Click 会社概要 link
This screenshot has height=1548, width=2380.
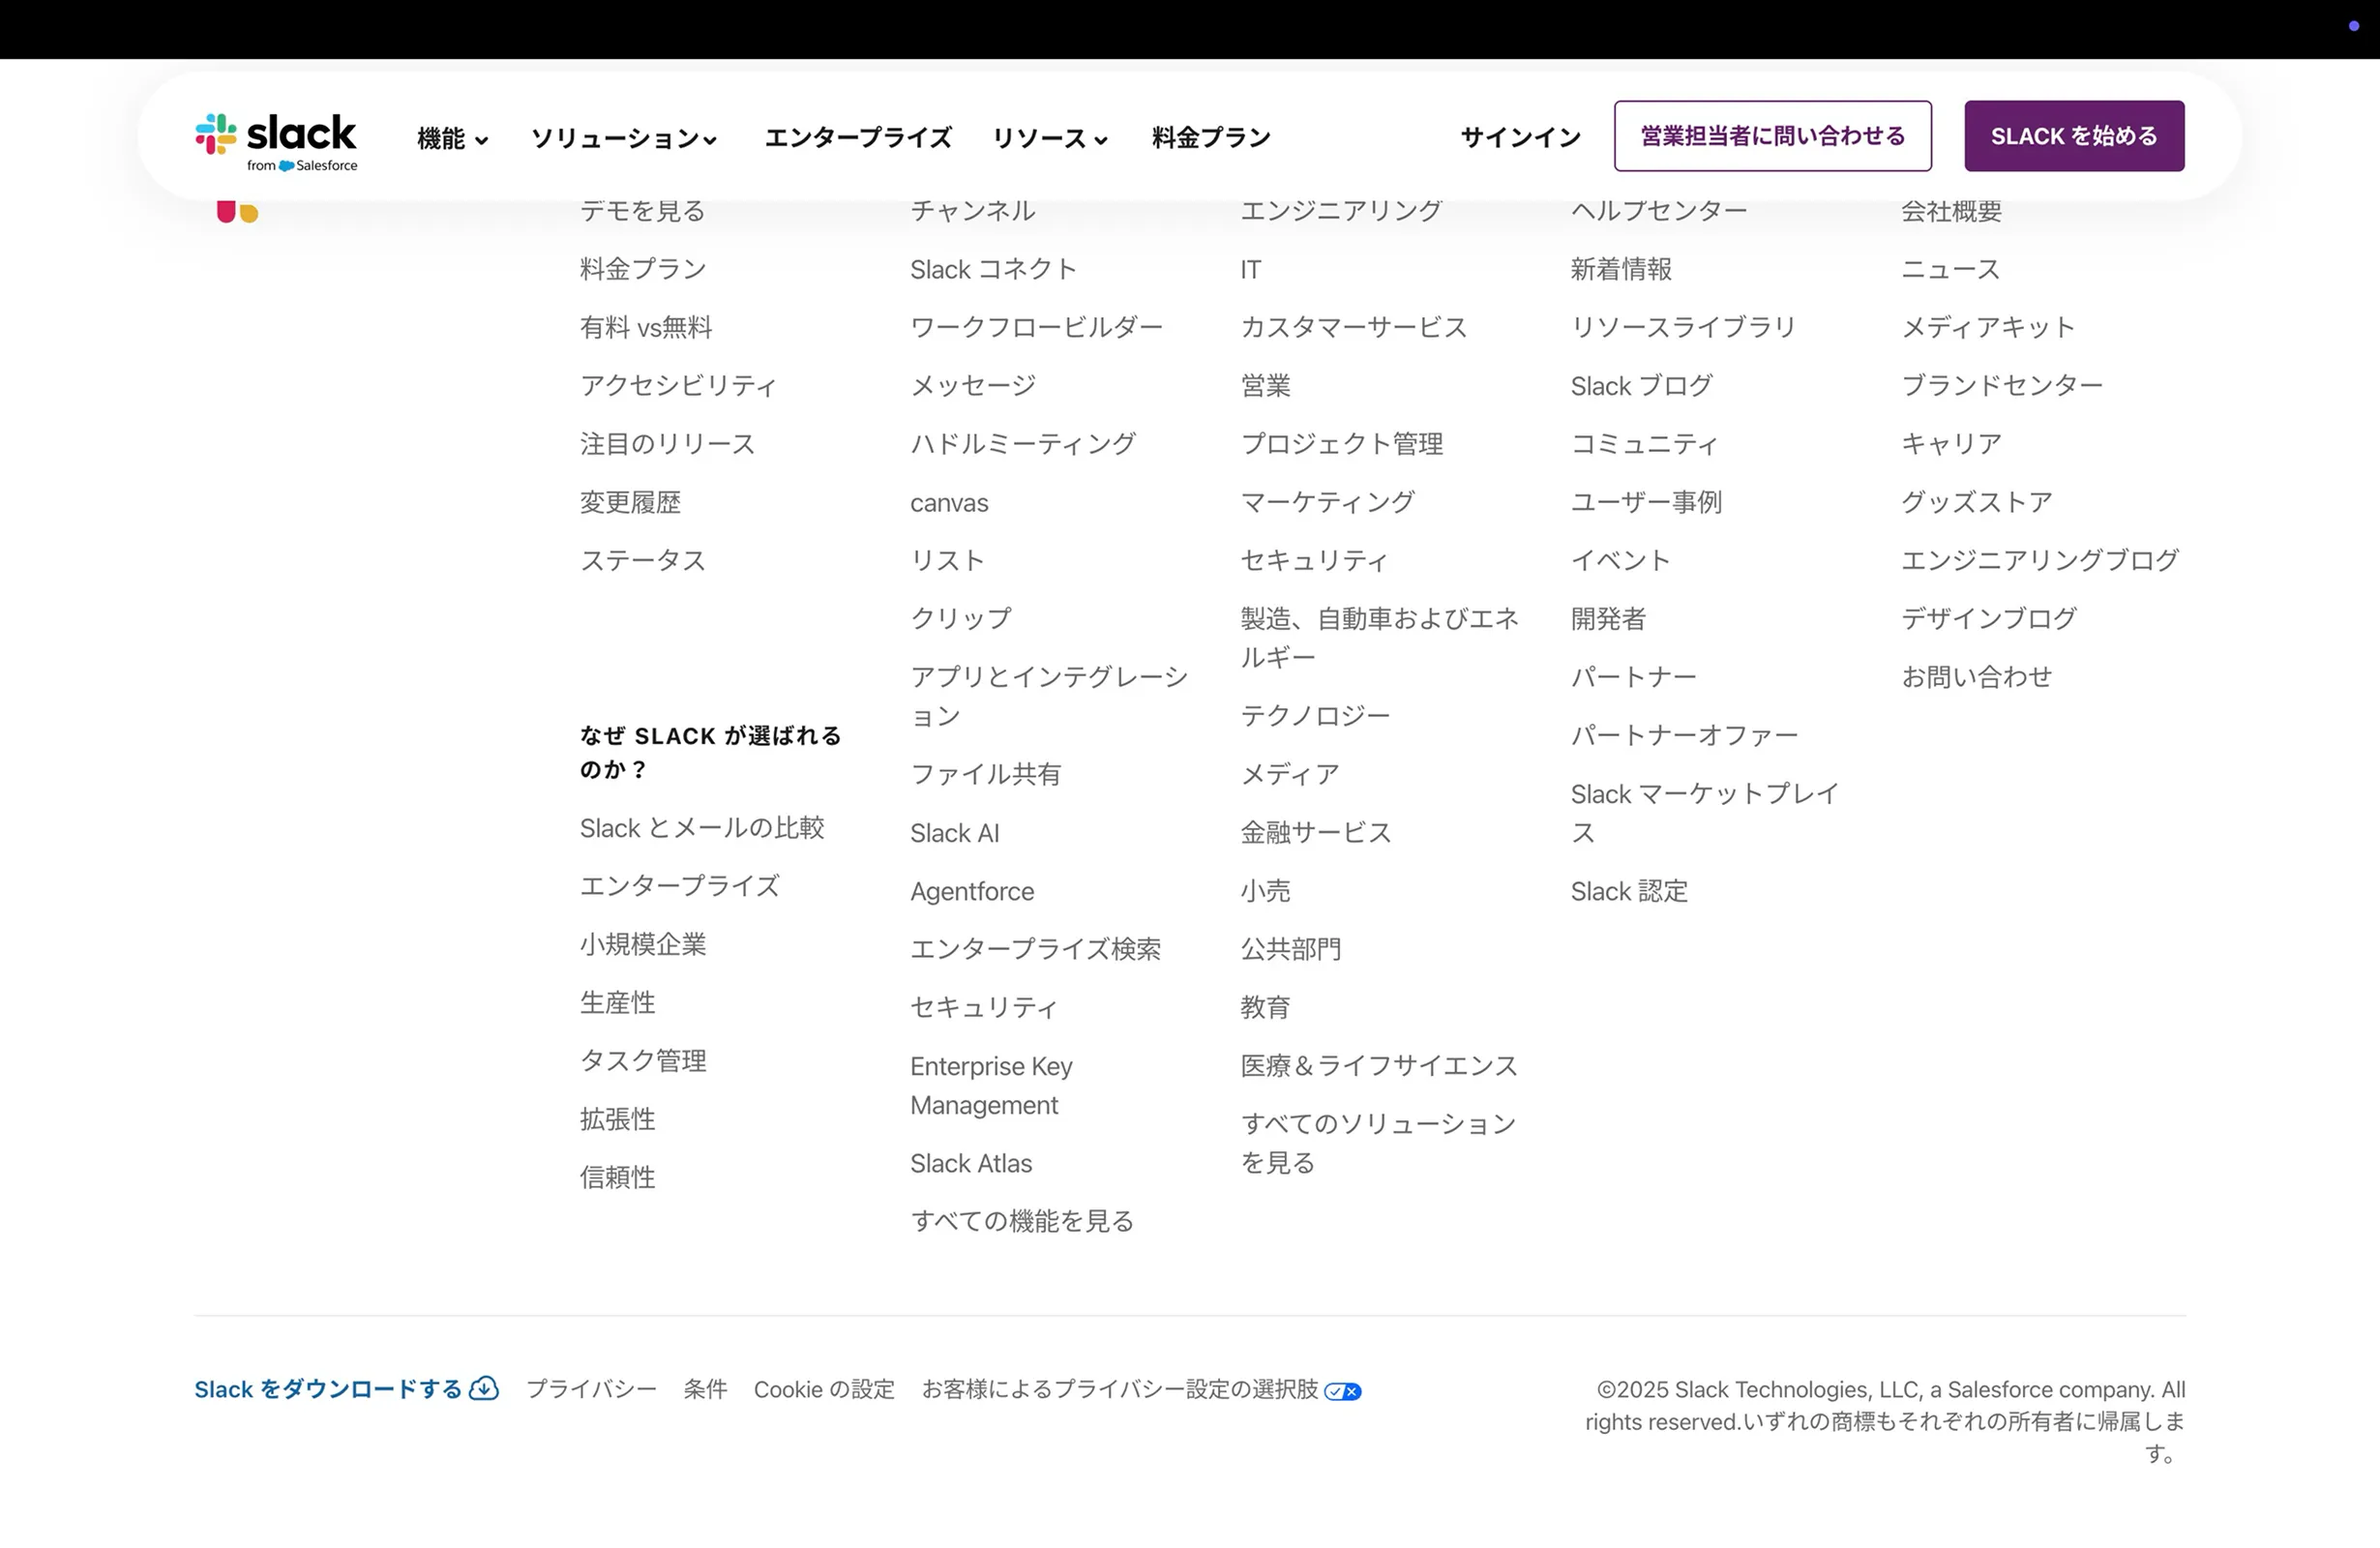1950,211
